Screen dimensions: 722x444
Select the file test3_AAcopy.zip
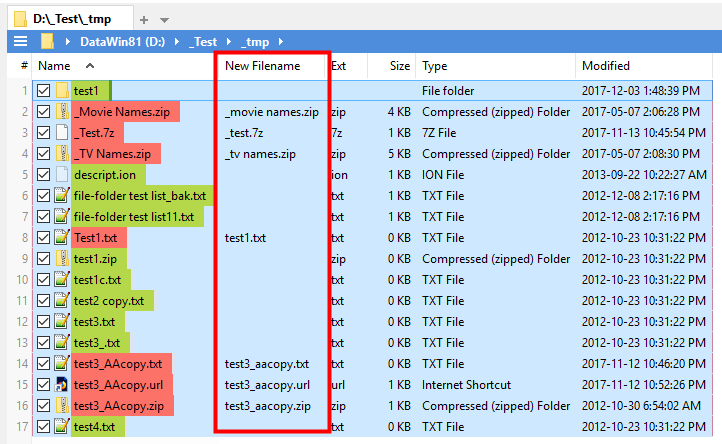point(119,406)
